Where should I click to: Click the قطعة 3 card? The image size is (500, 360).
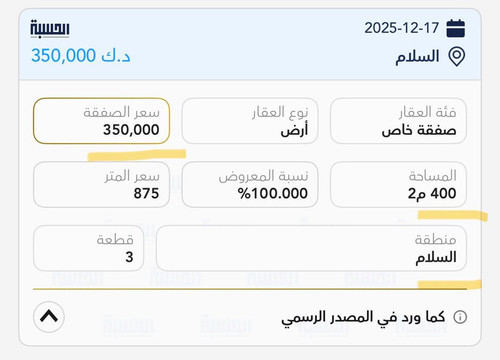[x=88, y=248]
